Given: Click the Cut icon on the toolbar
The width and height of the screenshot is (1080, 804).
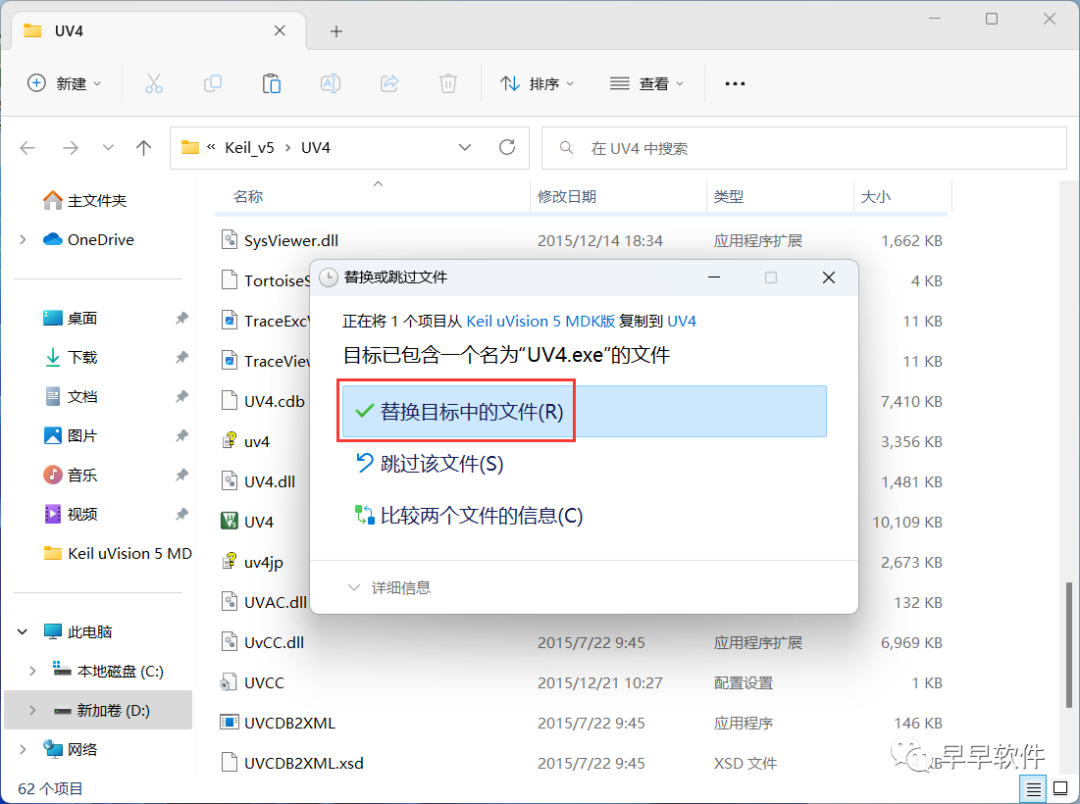Looking at the screenshot, I should 154,83.
